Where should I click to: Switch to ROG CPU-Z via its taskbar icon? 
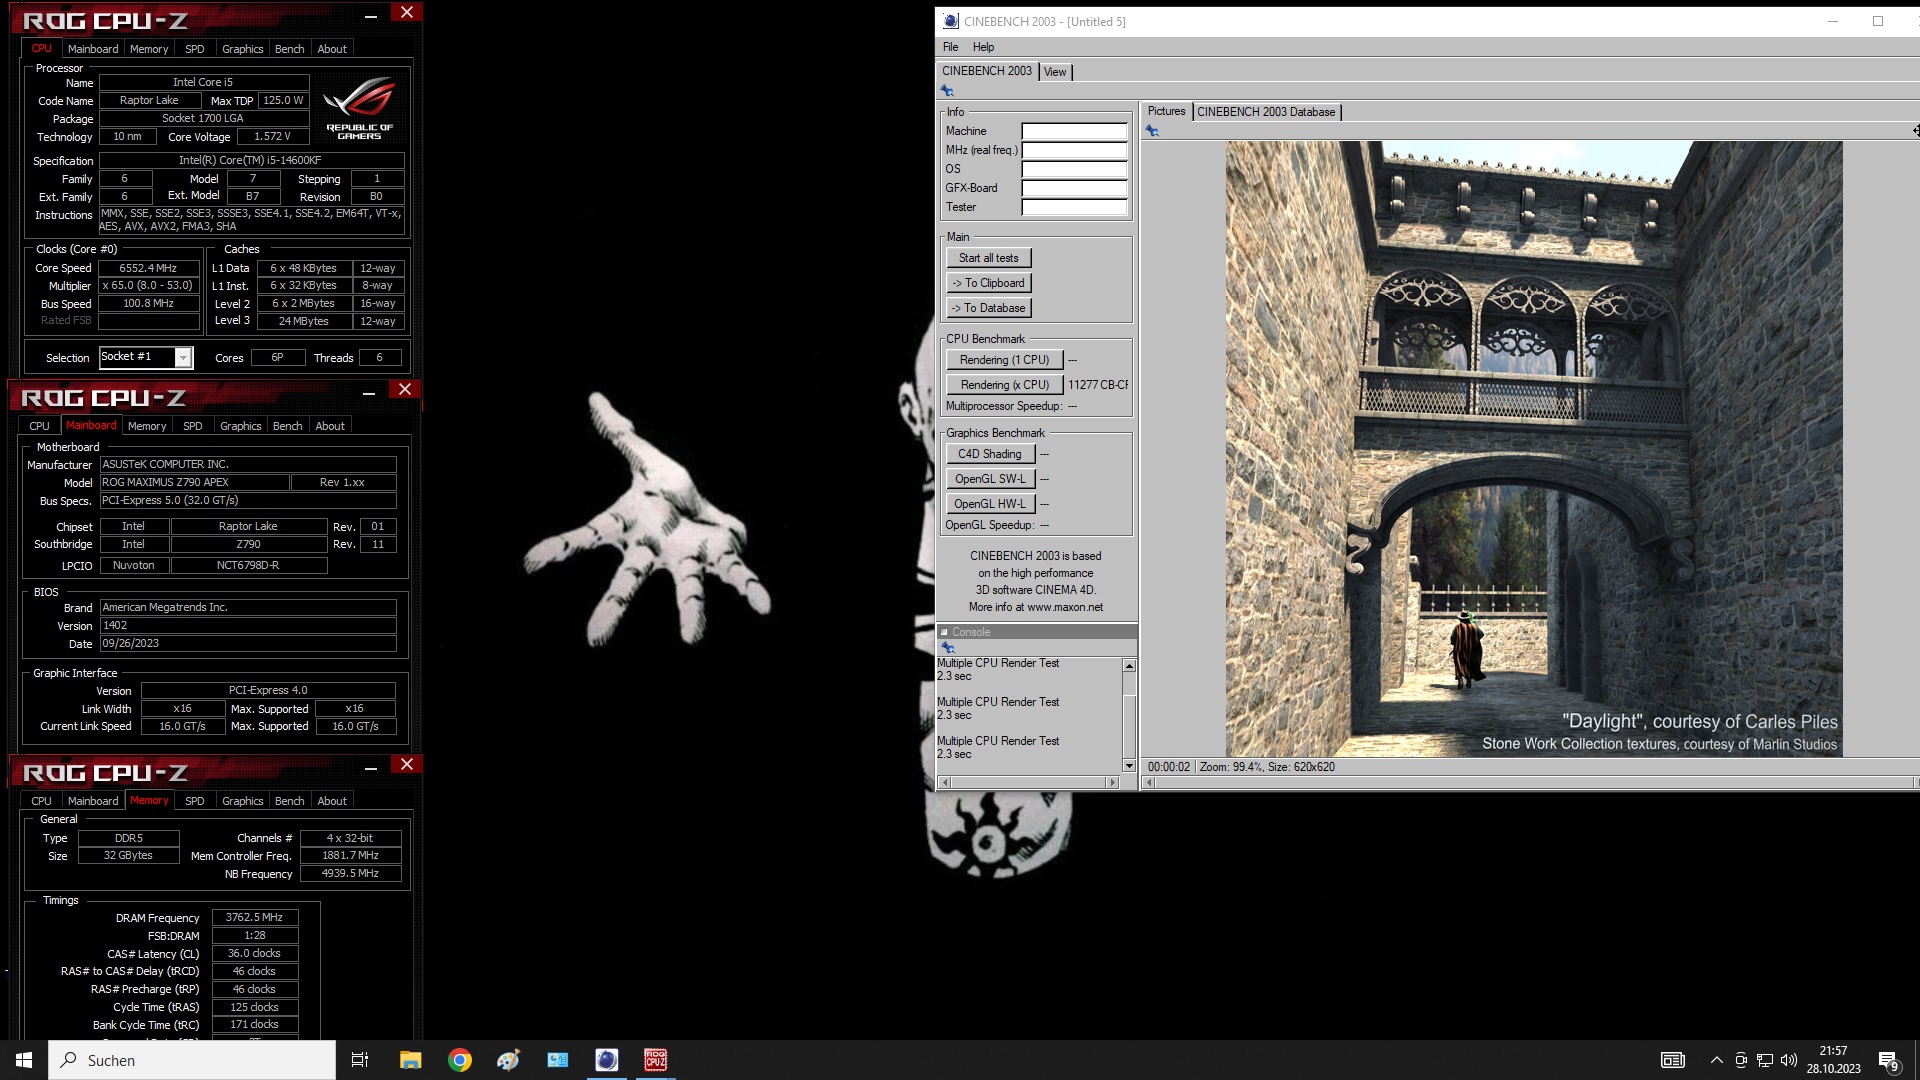(656, 1060)
